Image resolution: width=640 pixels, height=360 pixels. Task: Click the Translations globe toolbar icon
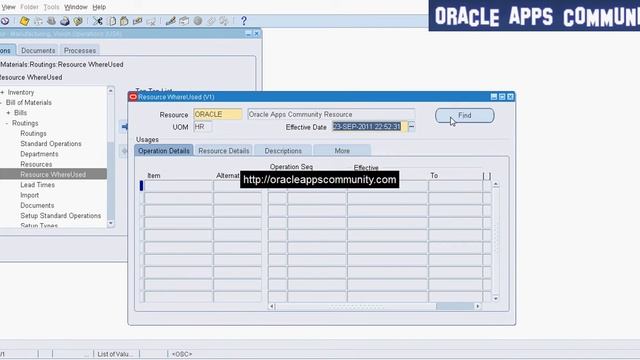[198, 21]
